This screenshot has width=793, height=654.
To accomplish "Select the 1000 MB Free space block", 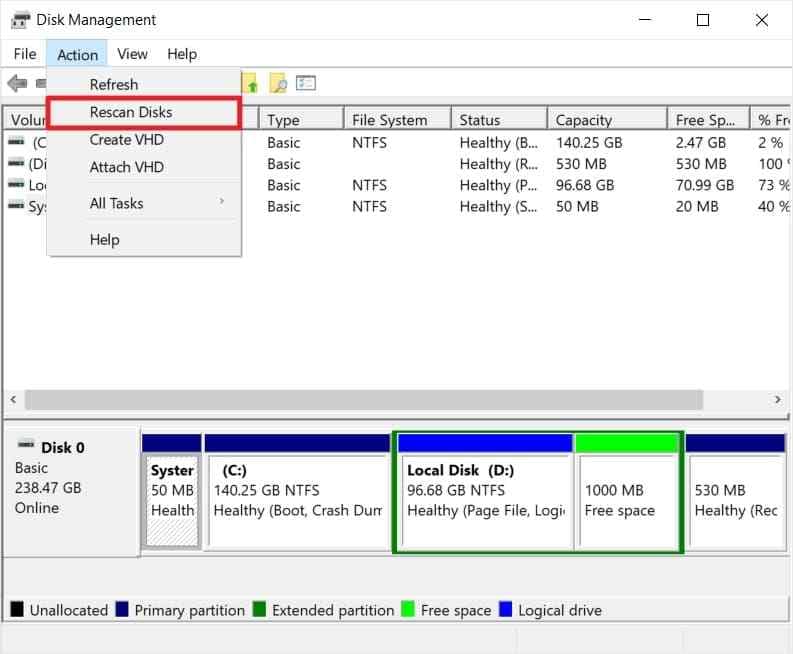I will point(627,492).
